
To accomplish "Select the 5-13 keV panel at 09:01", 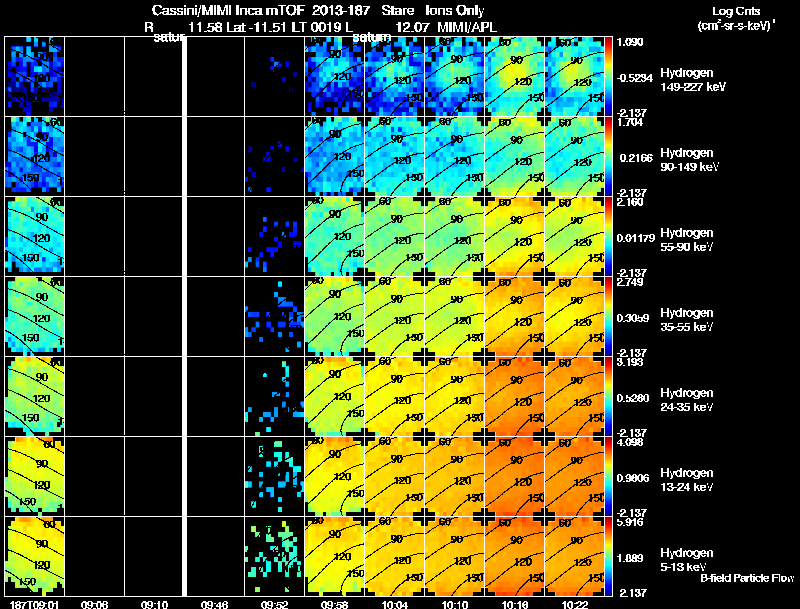I will click(35, 556).
